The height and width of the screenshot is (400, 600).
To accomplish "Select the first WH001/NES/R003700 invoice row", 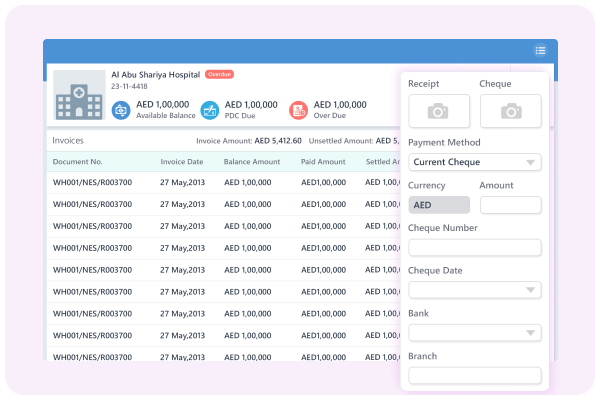I will coord(90,183).
